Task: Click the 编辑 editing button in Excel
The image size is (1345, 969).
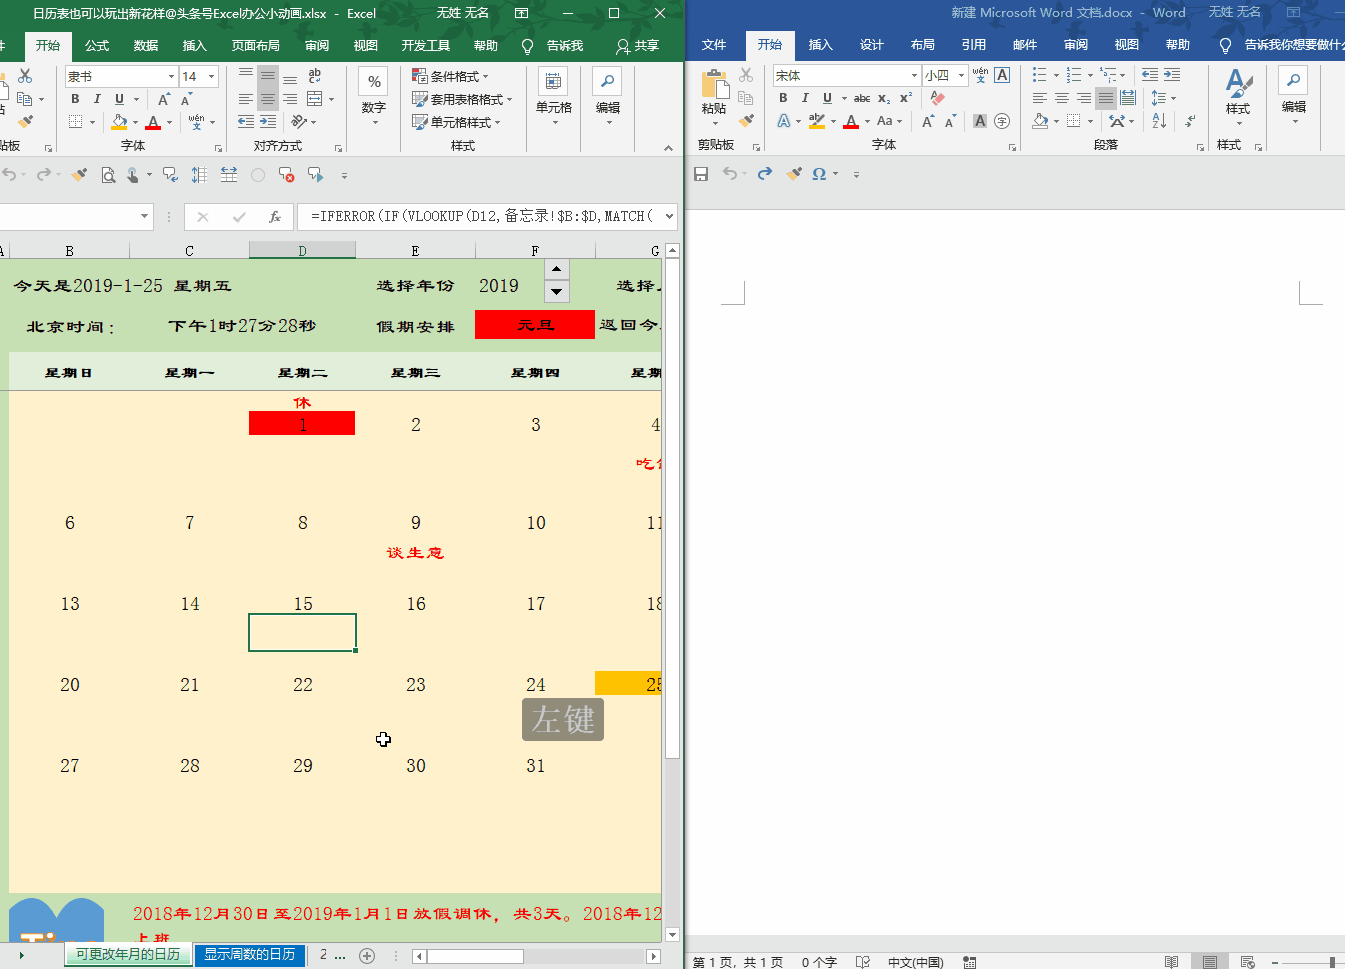Action: coord(608,96)
